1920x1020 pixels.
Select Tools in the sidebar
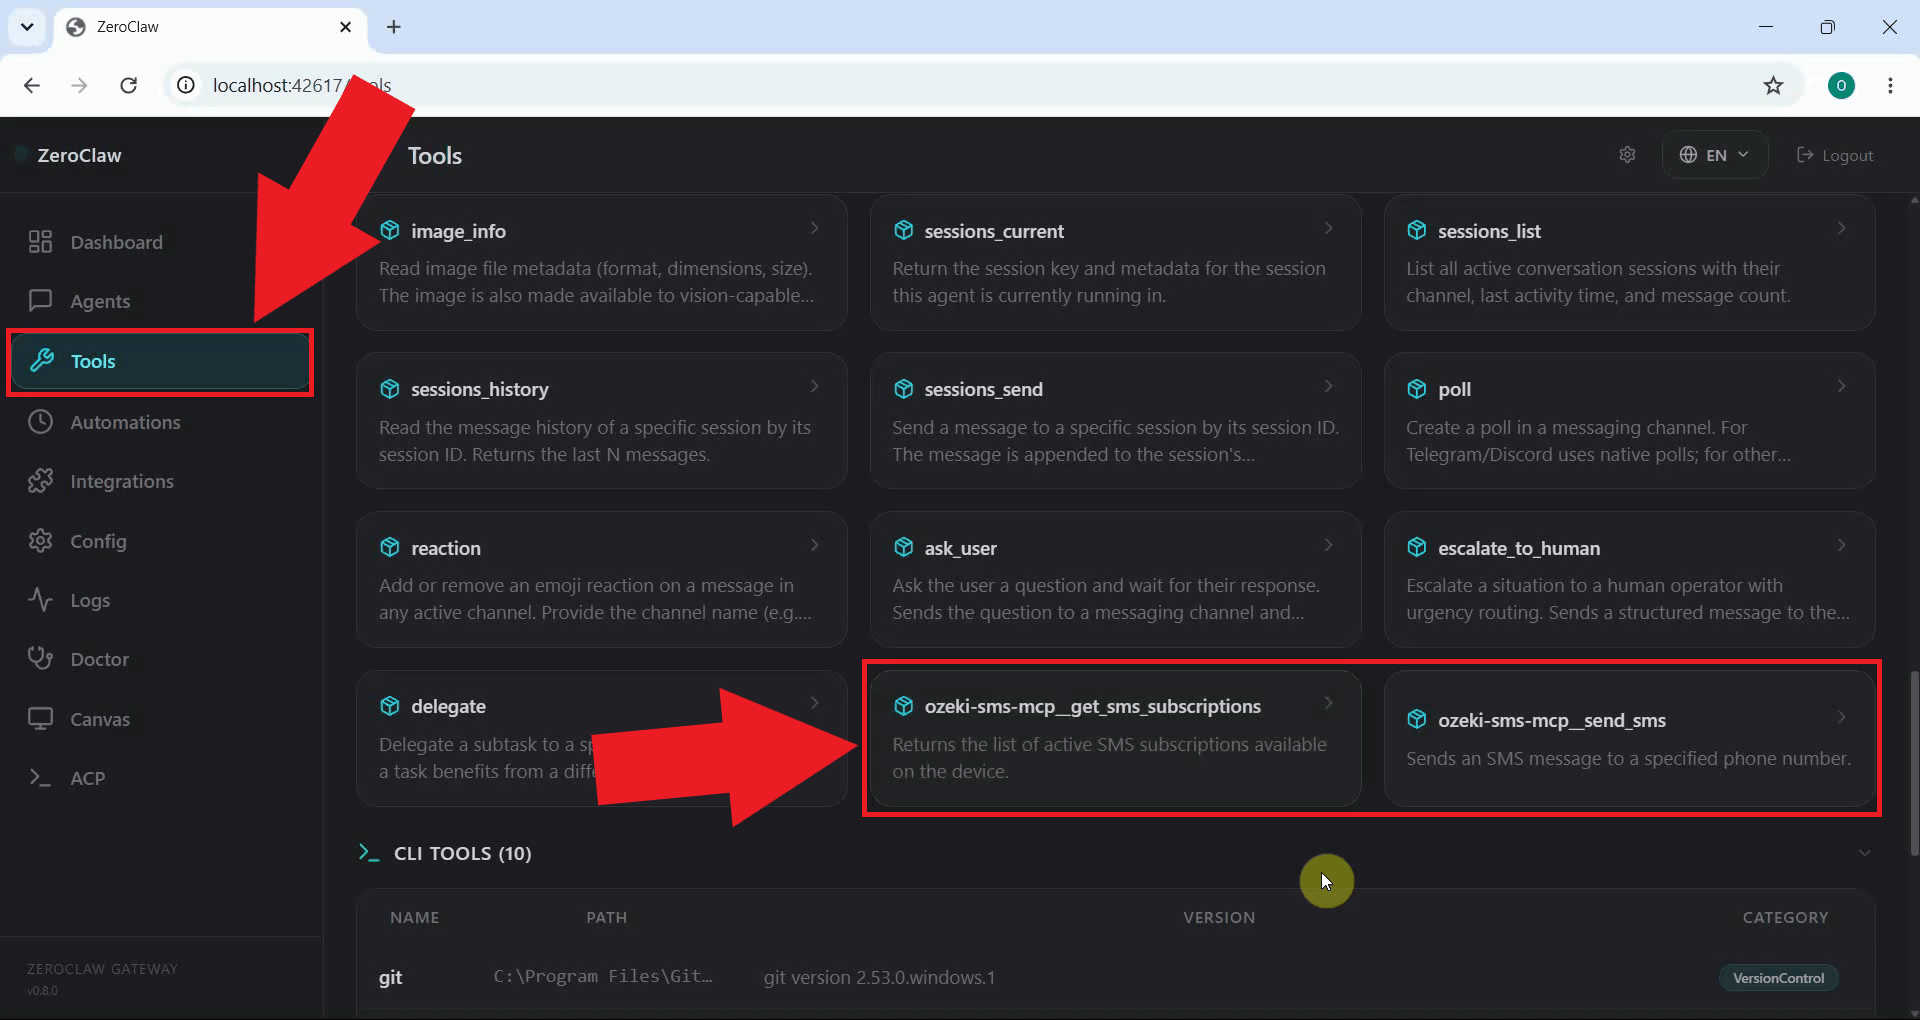click(160, 361)
